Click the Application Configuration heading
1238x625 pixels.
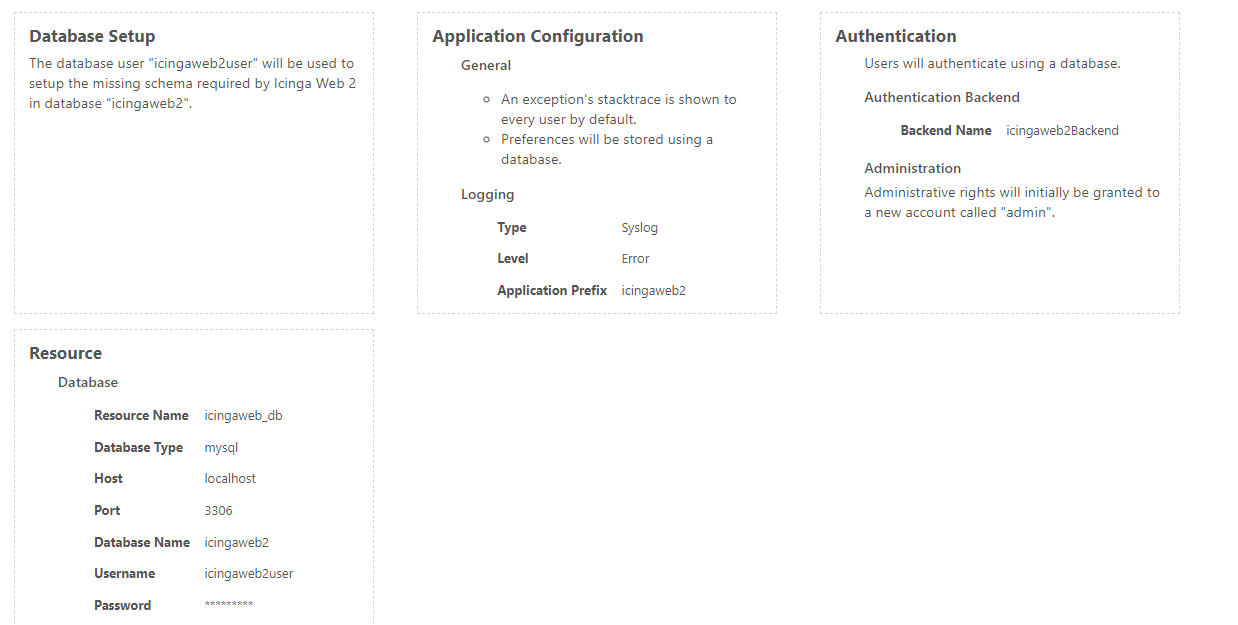[538, 36]
